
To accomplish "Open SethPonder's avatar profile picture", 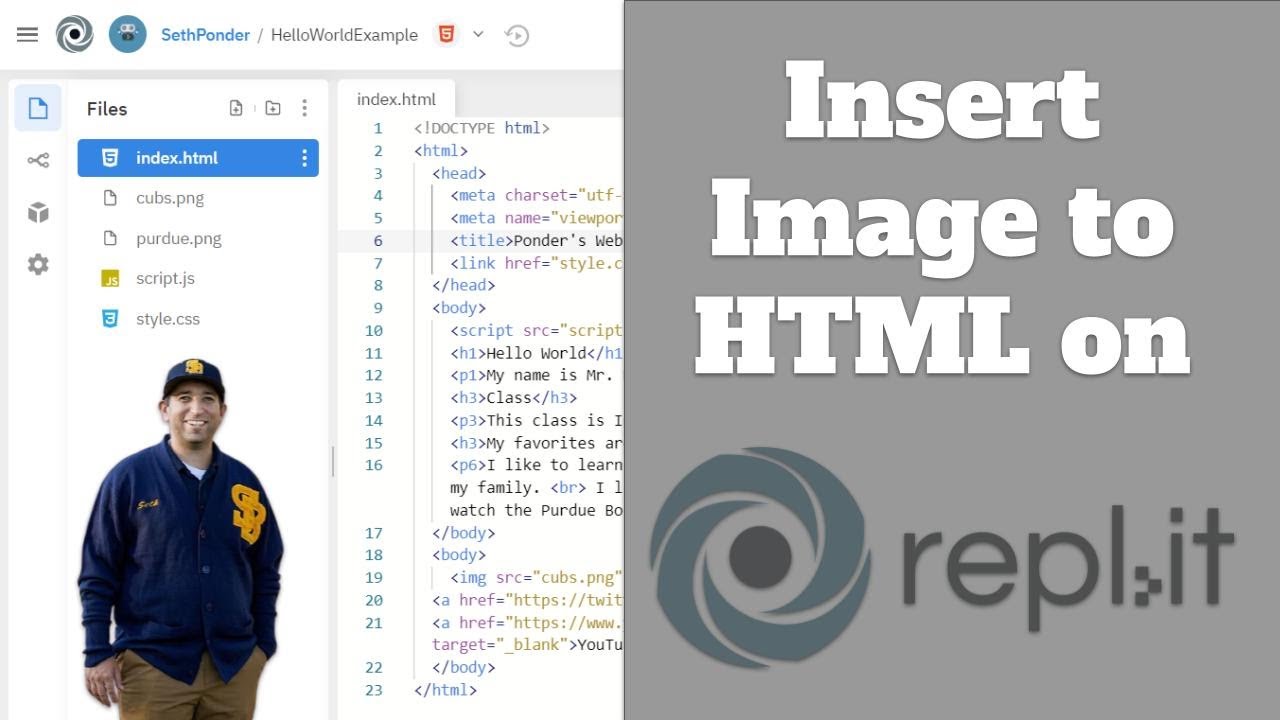I will pos(127,34).
